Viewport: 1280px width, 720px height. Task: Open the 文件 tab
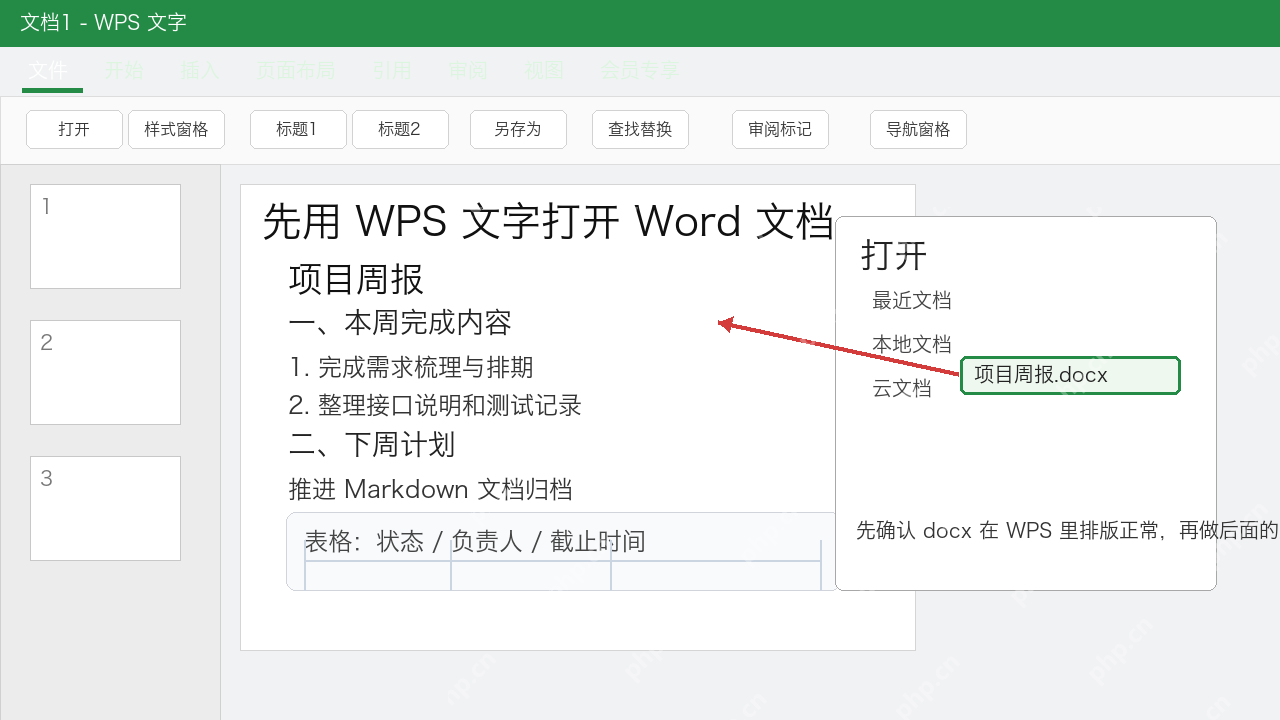point(48,70)
